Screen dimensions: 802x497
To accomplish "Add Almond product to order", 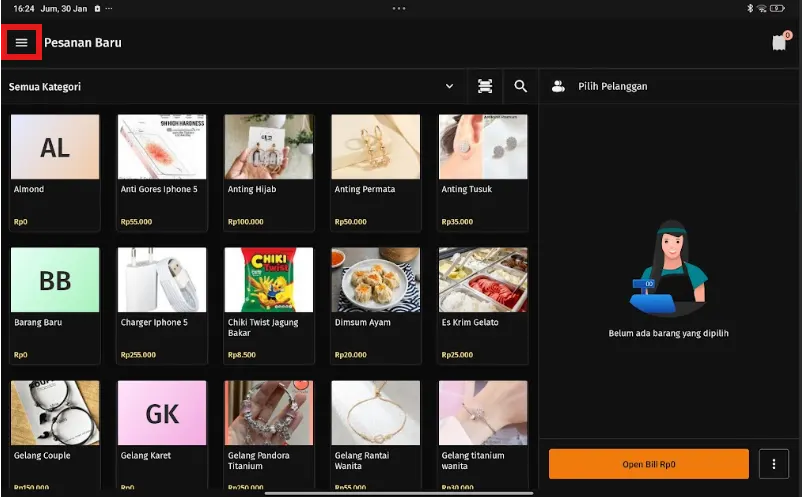I will pos(55,170).
